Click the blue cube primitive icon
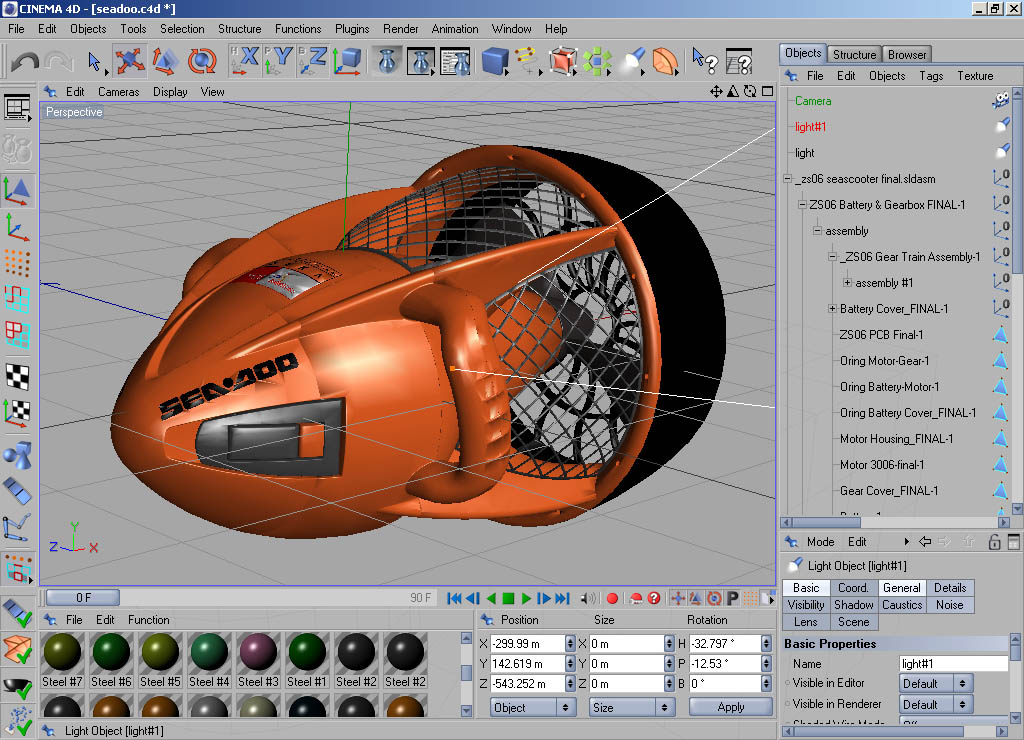Image resolution: width=1024 pixels, height=740 pixels. [x=493, y=62]
